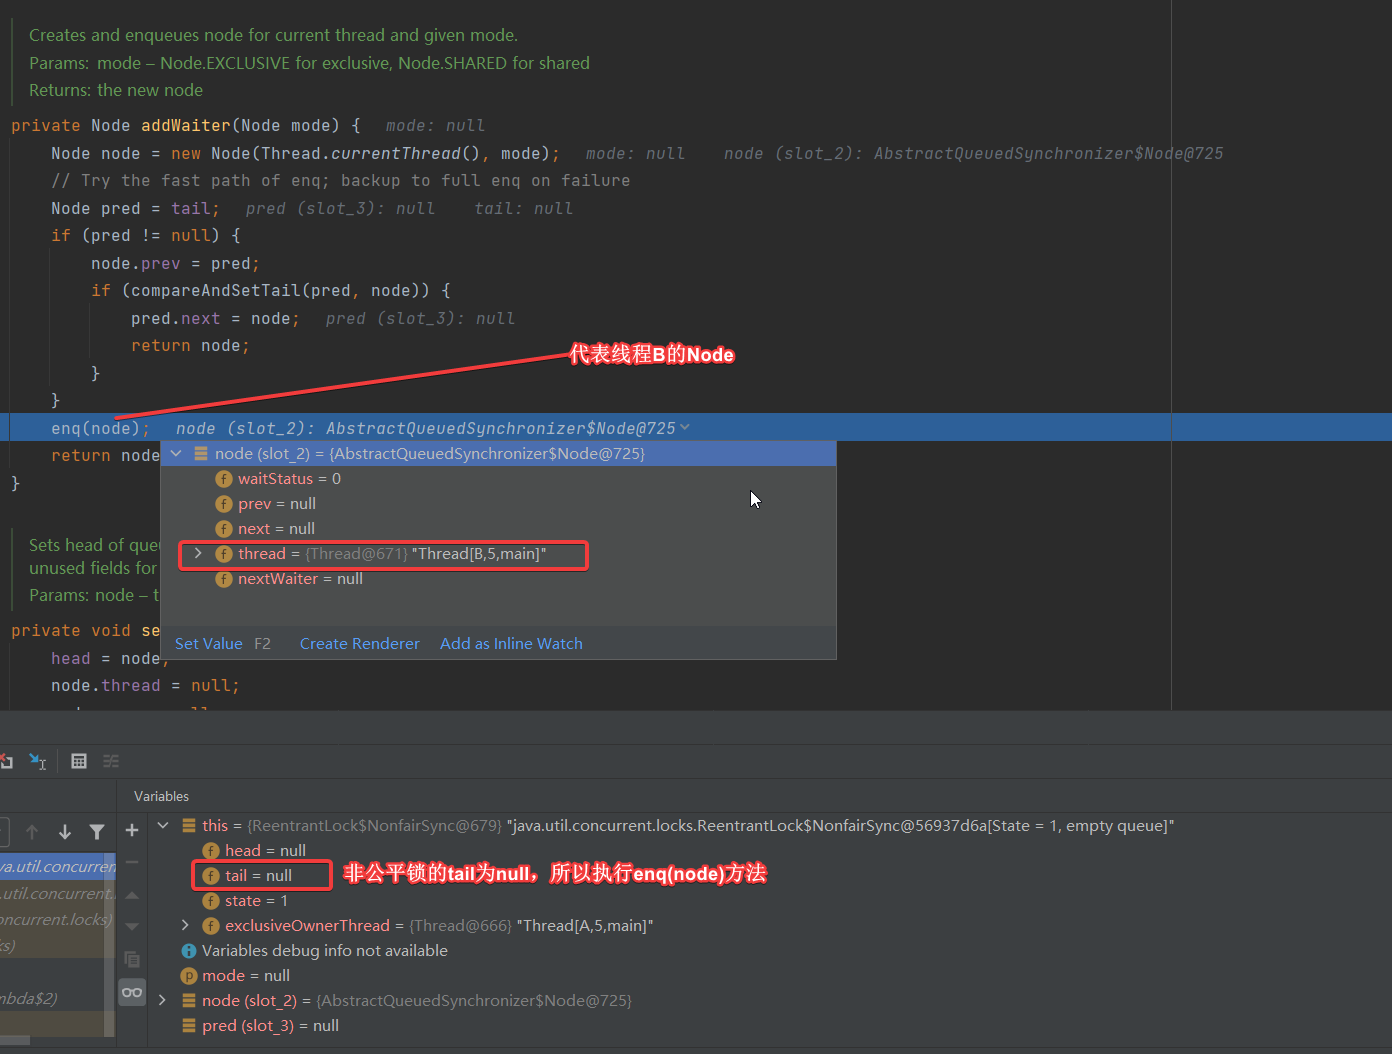The height and width of the screenshot is (1054, 1392).
Task: Click the frames filter funnel icon
Action: pyautogui.click(x=97, y=831)
